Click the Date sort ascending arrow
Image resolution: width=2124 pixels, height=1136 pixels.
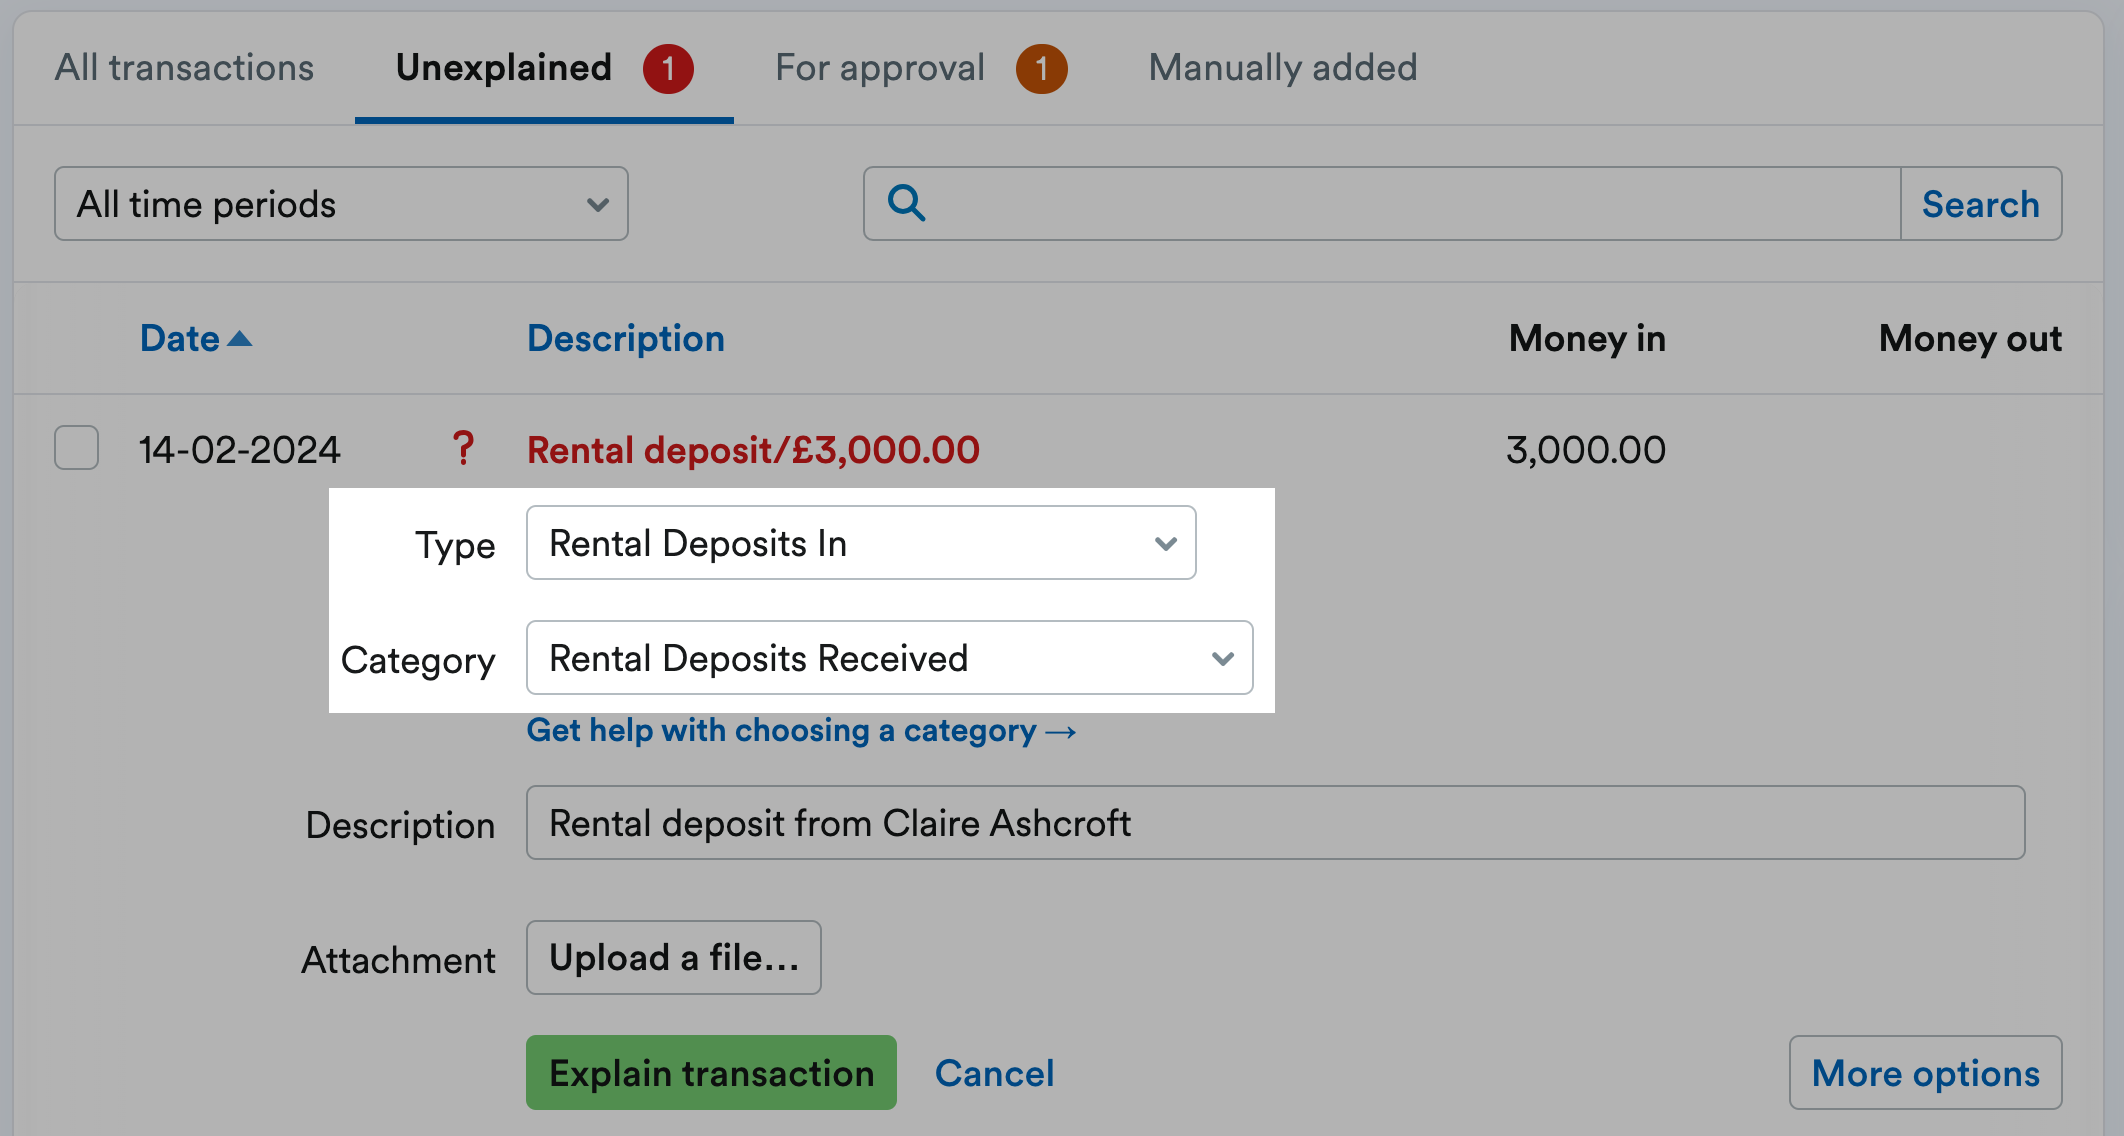(240, 339)
